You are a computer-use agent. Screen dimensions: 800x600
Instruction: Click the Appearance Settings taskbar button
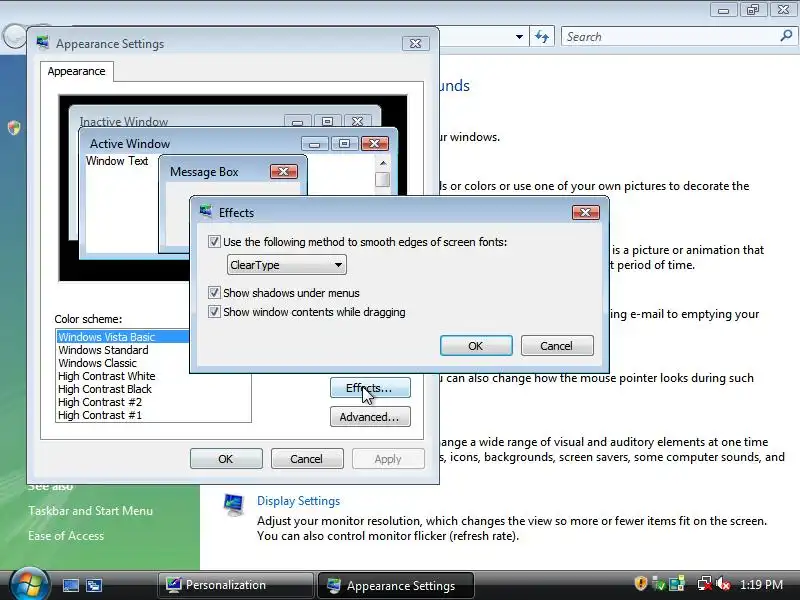pyautogui.click(x=395, y=585)
